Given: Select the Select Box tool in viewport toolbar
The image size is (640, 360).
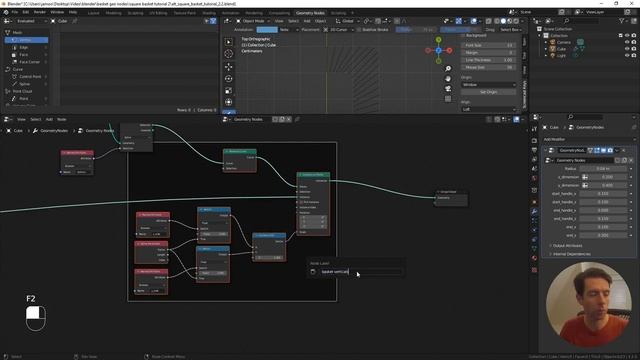Looking at the screenshot, I should point(229,42).
